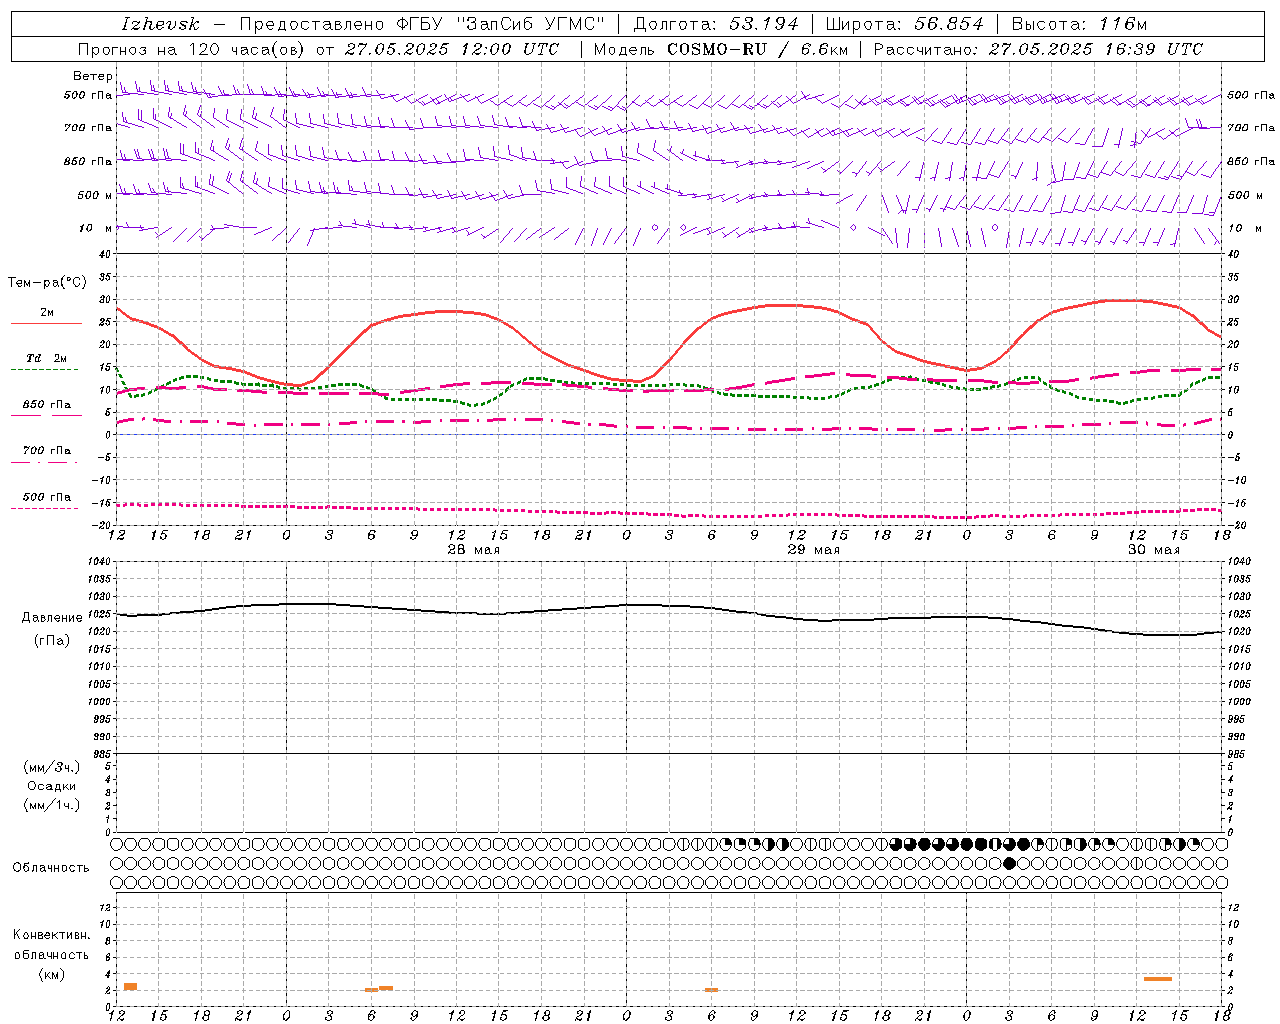Click the (км) unit under convective cloud label
This screenshot has width=1280, height=1024.
tap(51, 974)
